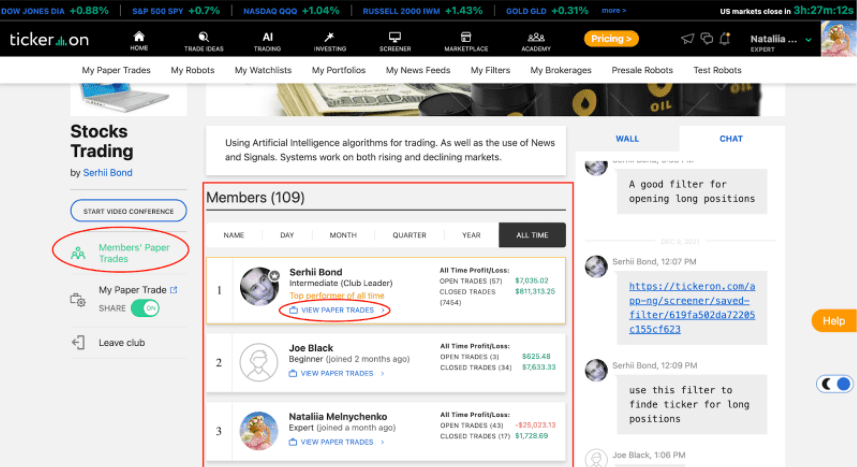
Task: Select the ALL TIME tab
Action: click(x=532, y=235)
